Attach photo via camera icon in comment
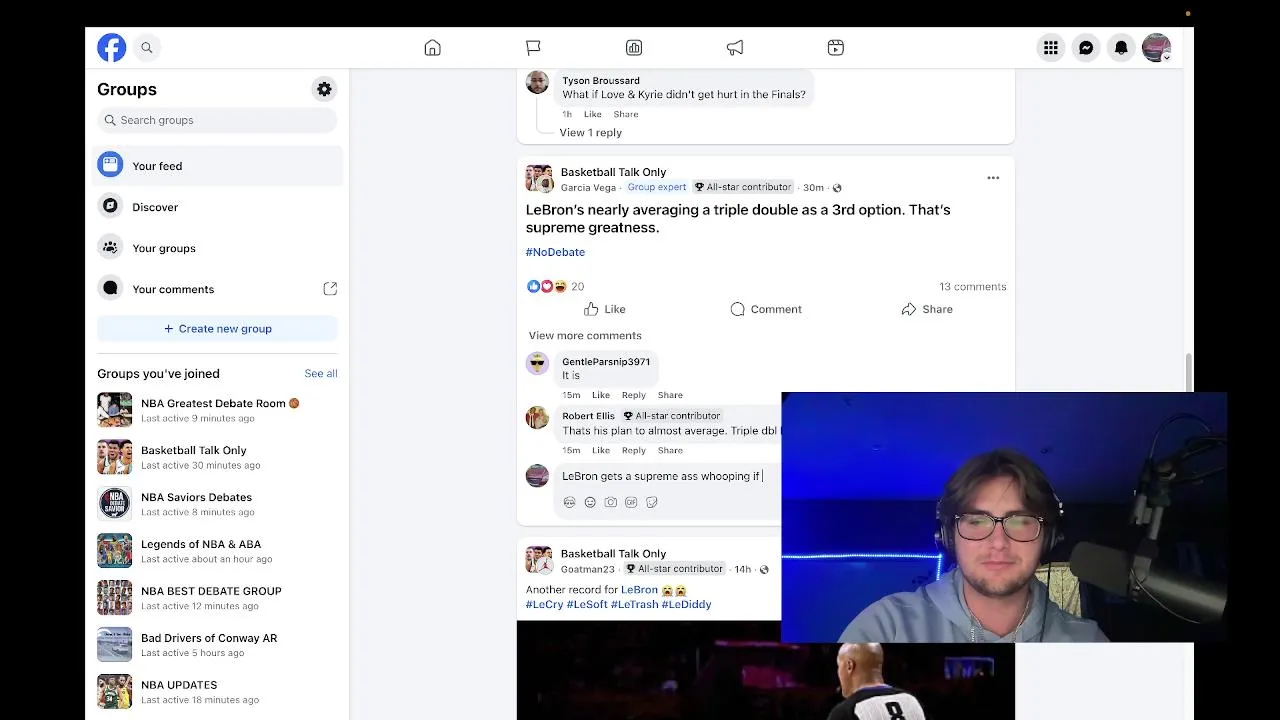 610,502
